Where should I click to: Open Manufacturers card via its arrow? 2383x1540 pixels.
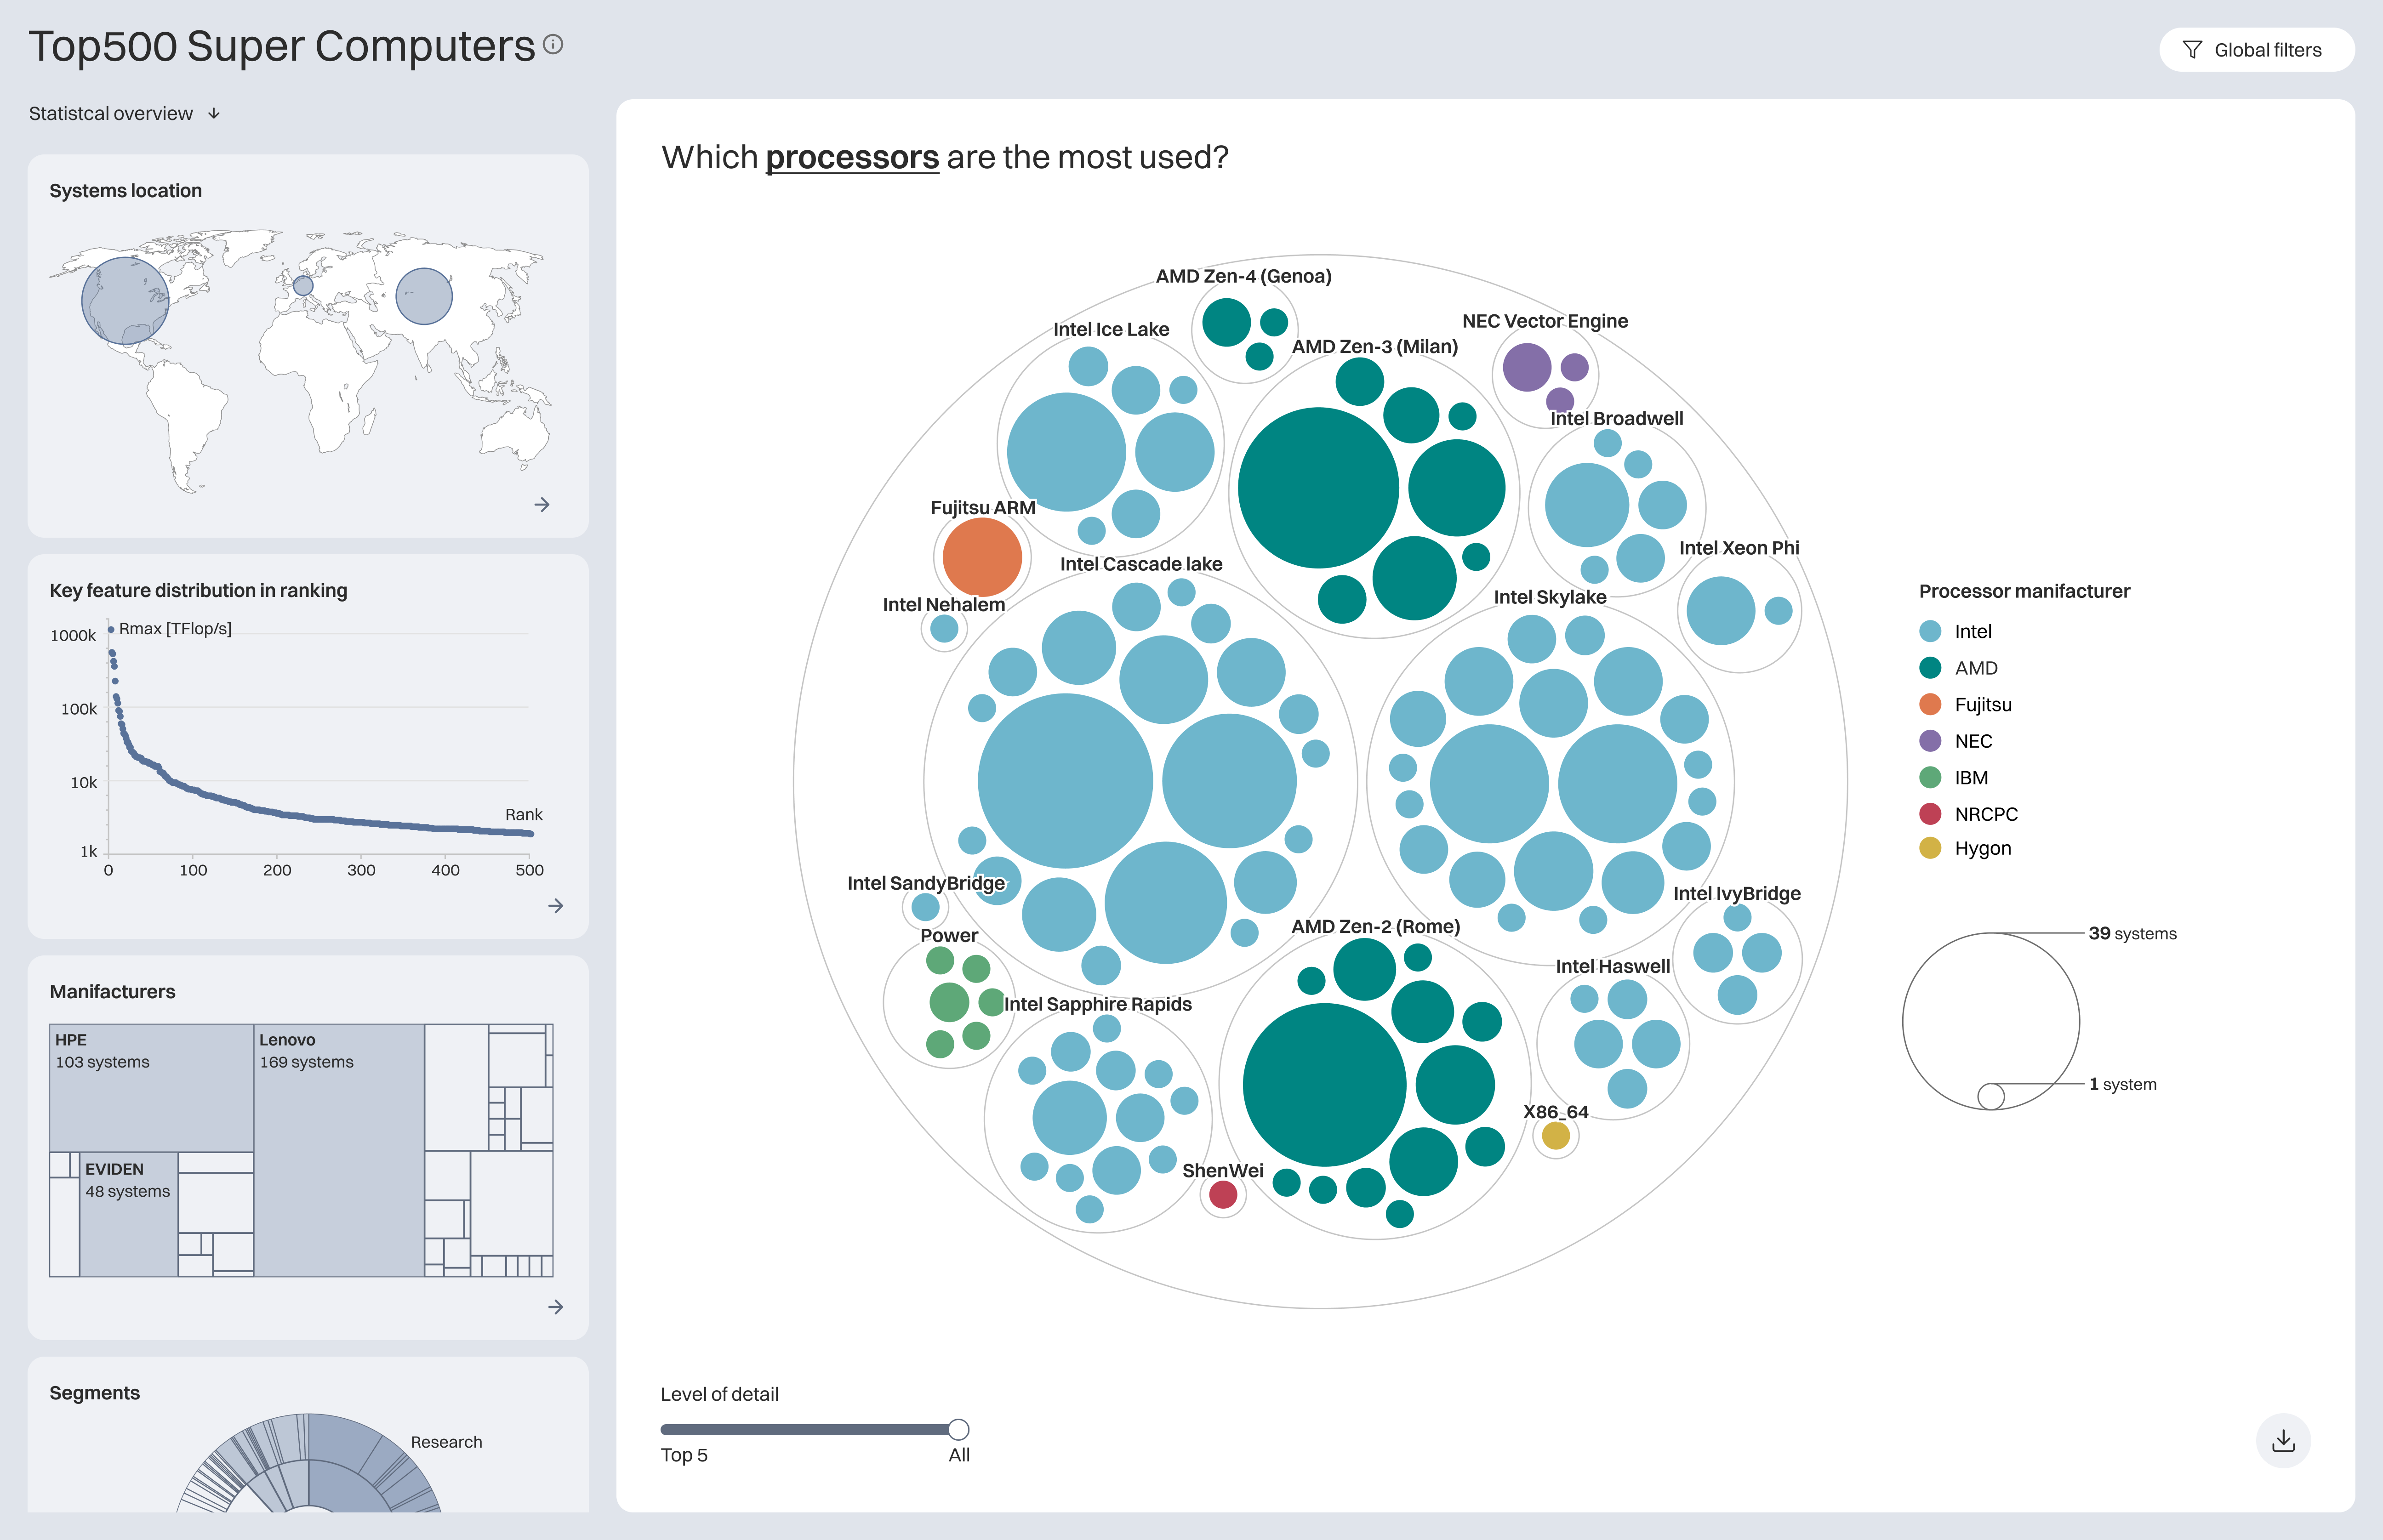556,1307
